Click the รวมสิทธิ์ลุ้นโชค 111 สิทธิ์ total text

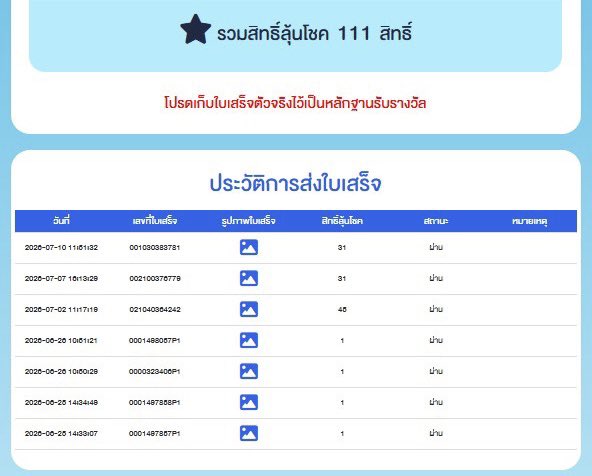click(314, 33)
